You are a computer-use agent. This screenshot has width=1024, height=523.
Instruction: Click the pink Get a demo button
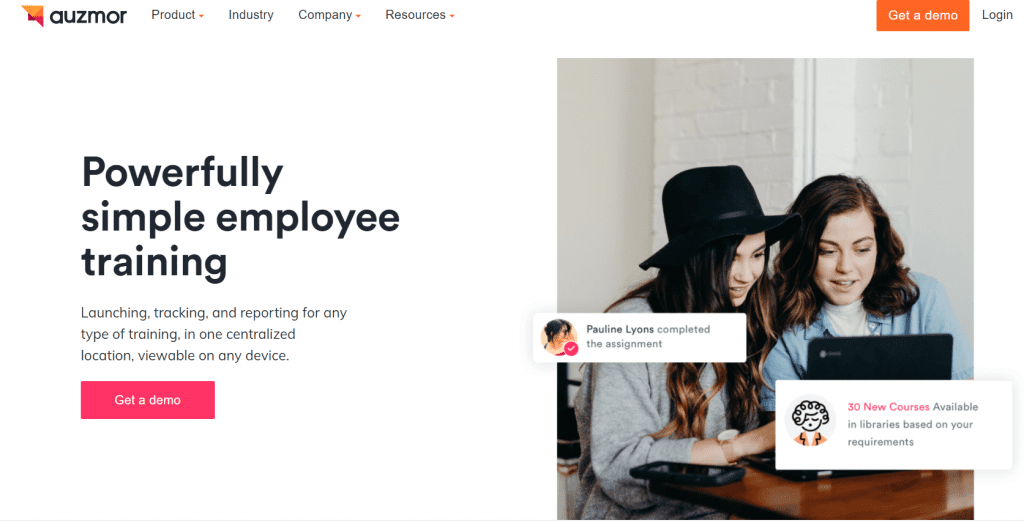(x=148, y=400)
